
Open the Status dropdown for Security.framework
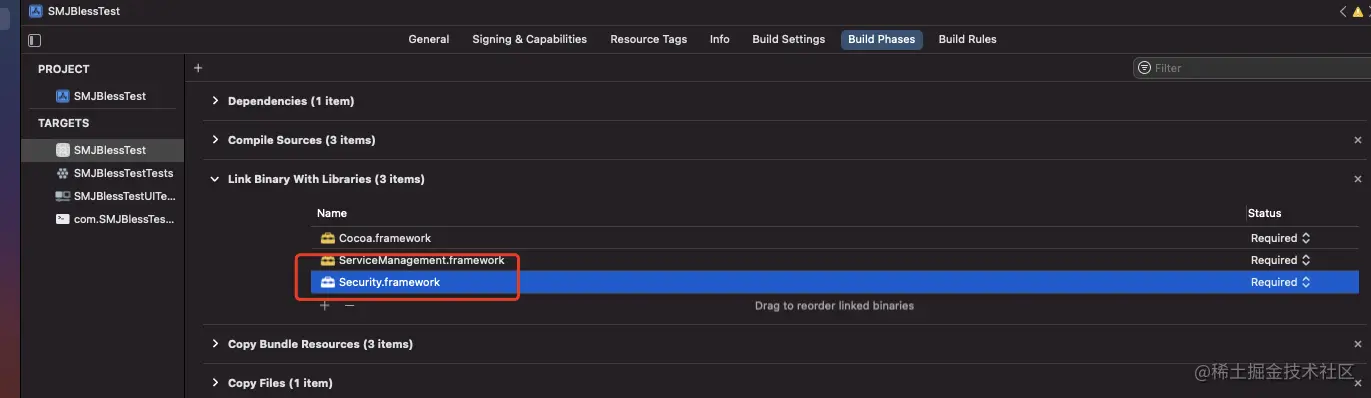tap(1280, 282)
